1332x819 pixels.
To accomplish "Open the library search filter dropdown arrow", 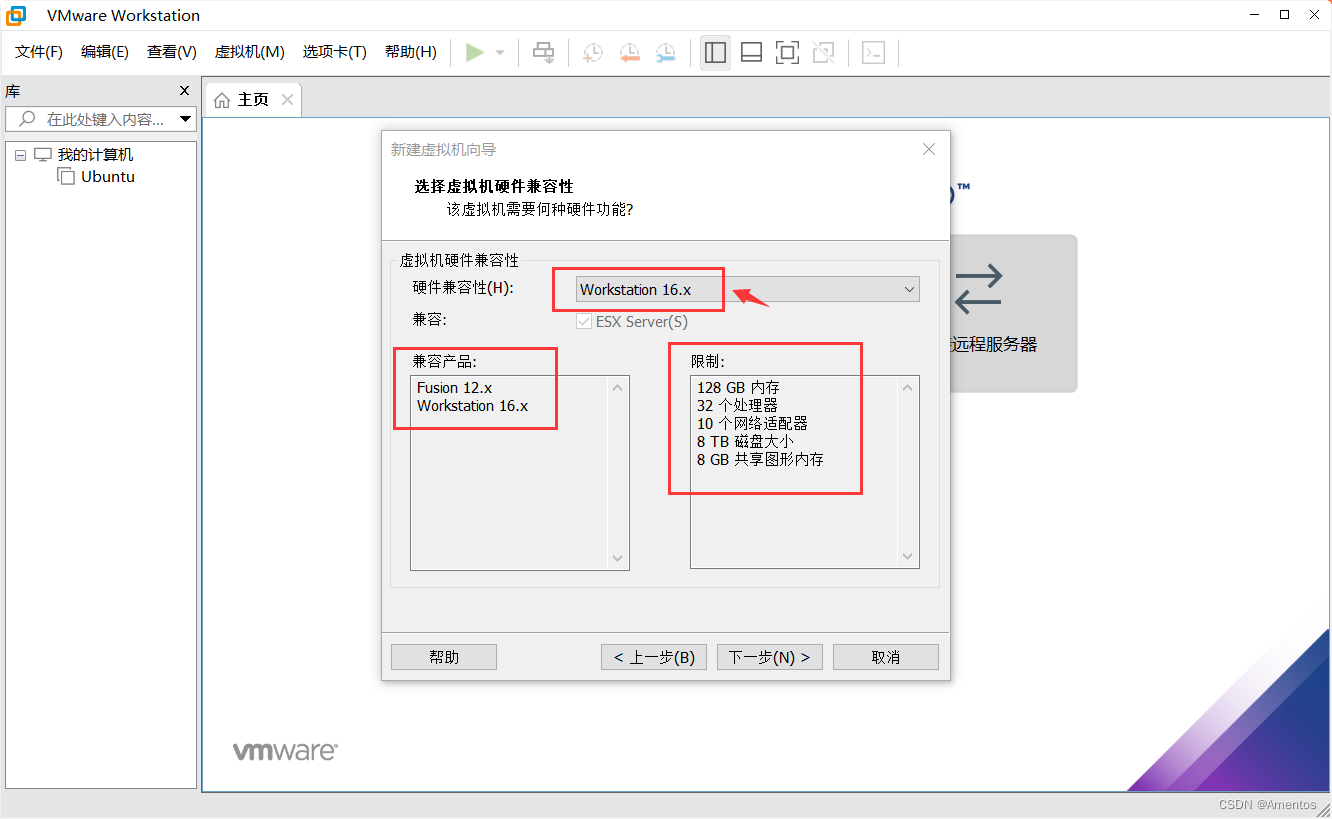I will pyautogui.click(x=186, y=119).
